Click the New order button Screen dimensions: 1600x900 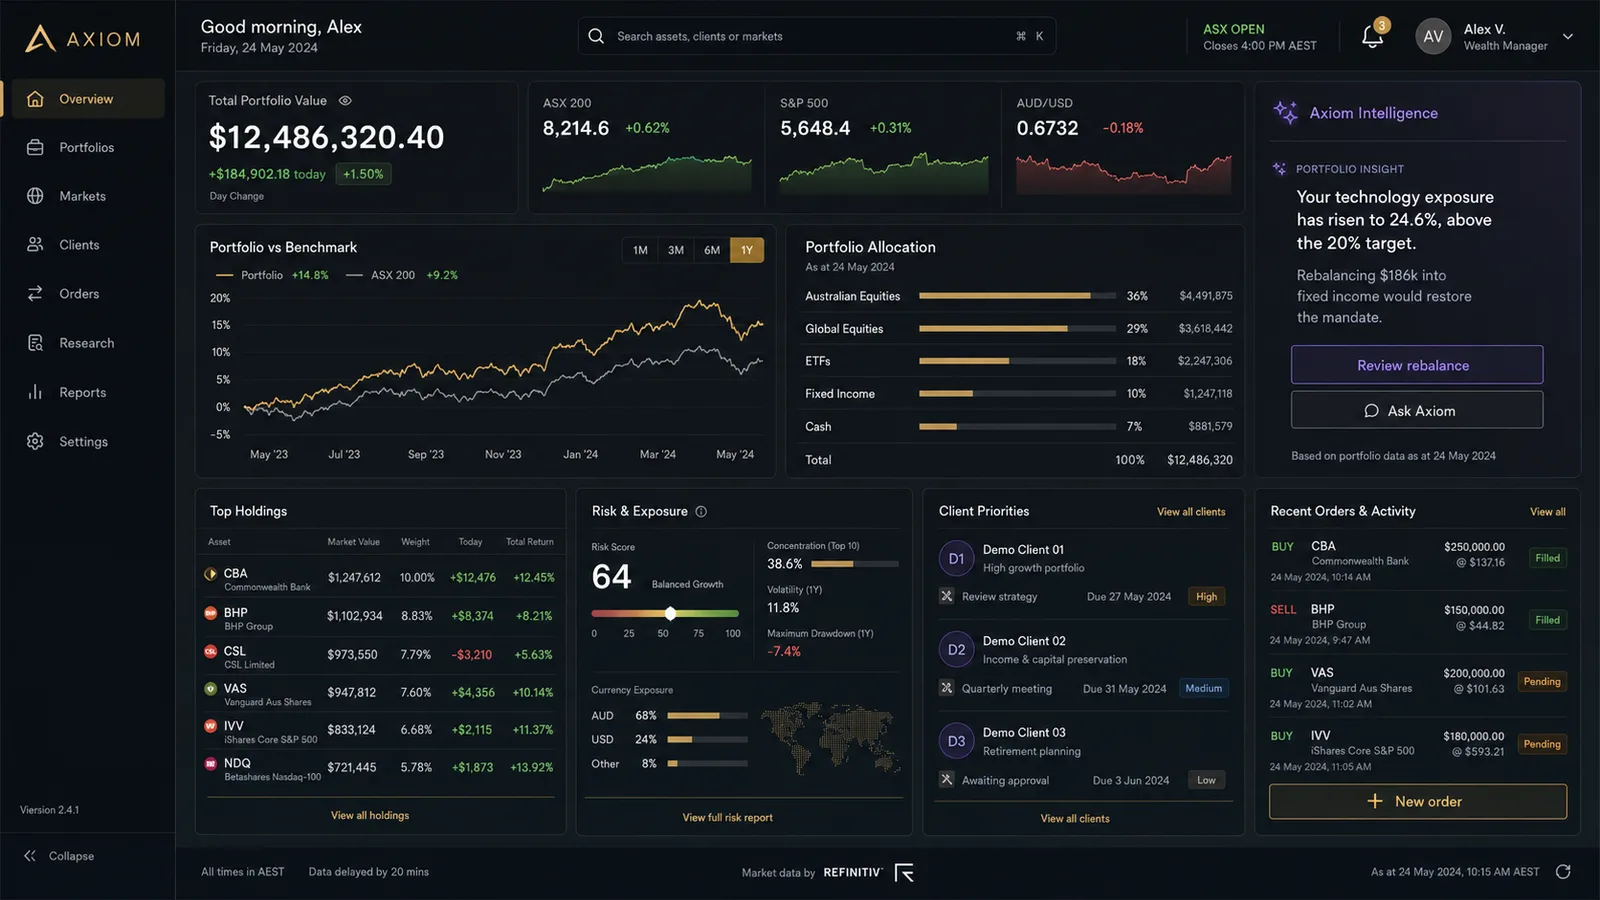tap(1418, 801)
